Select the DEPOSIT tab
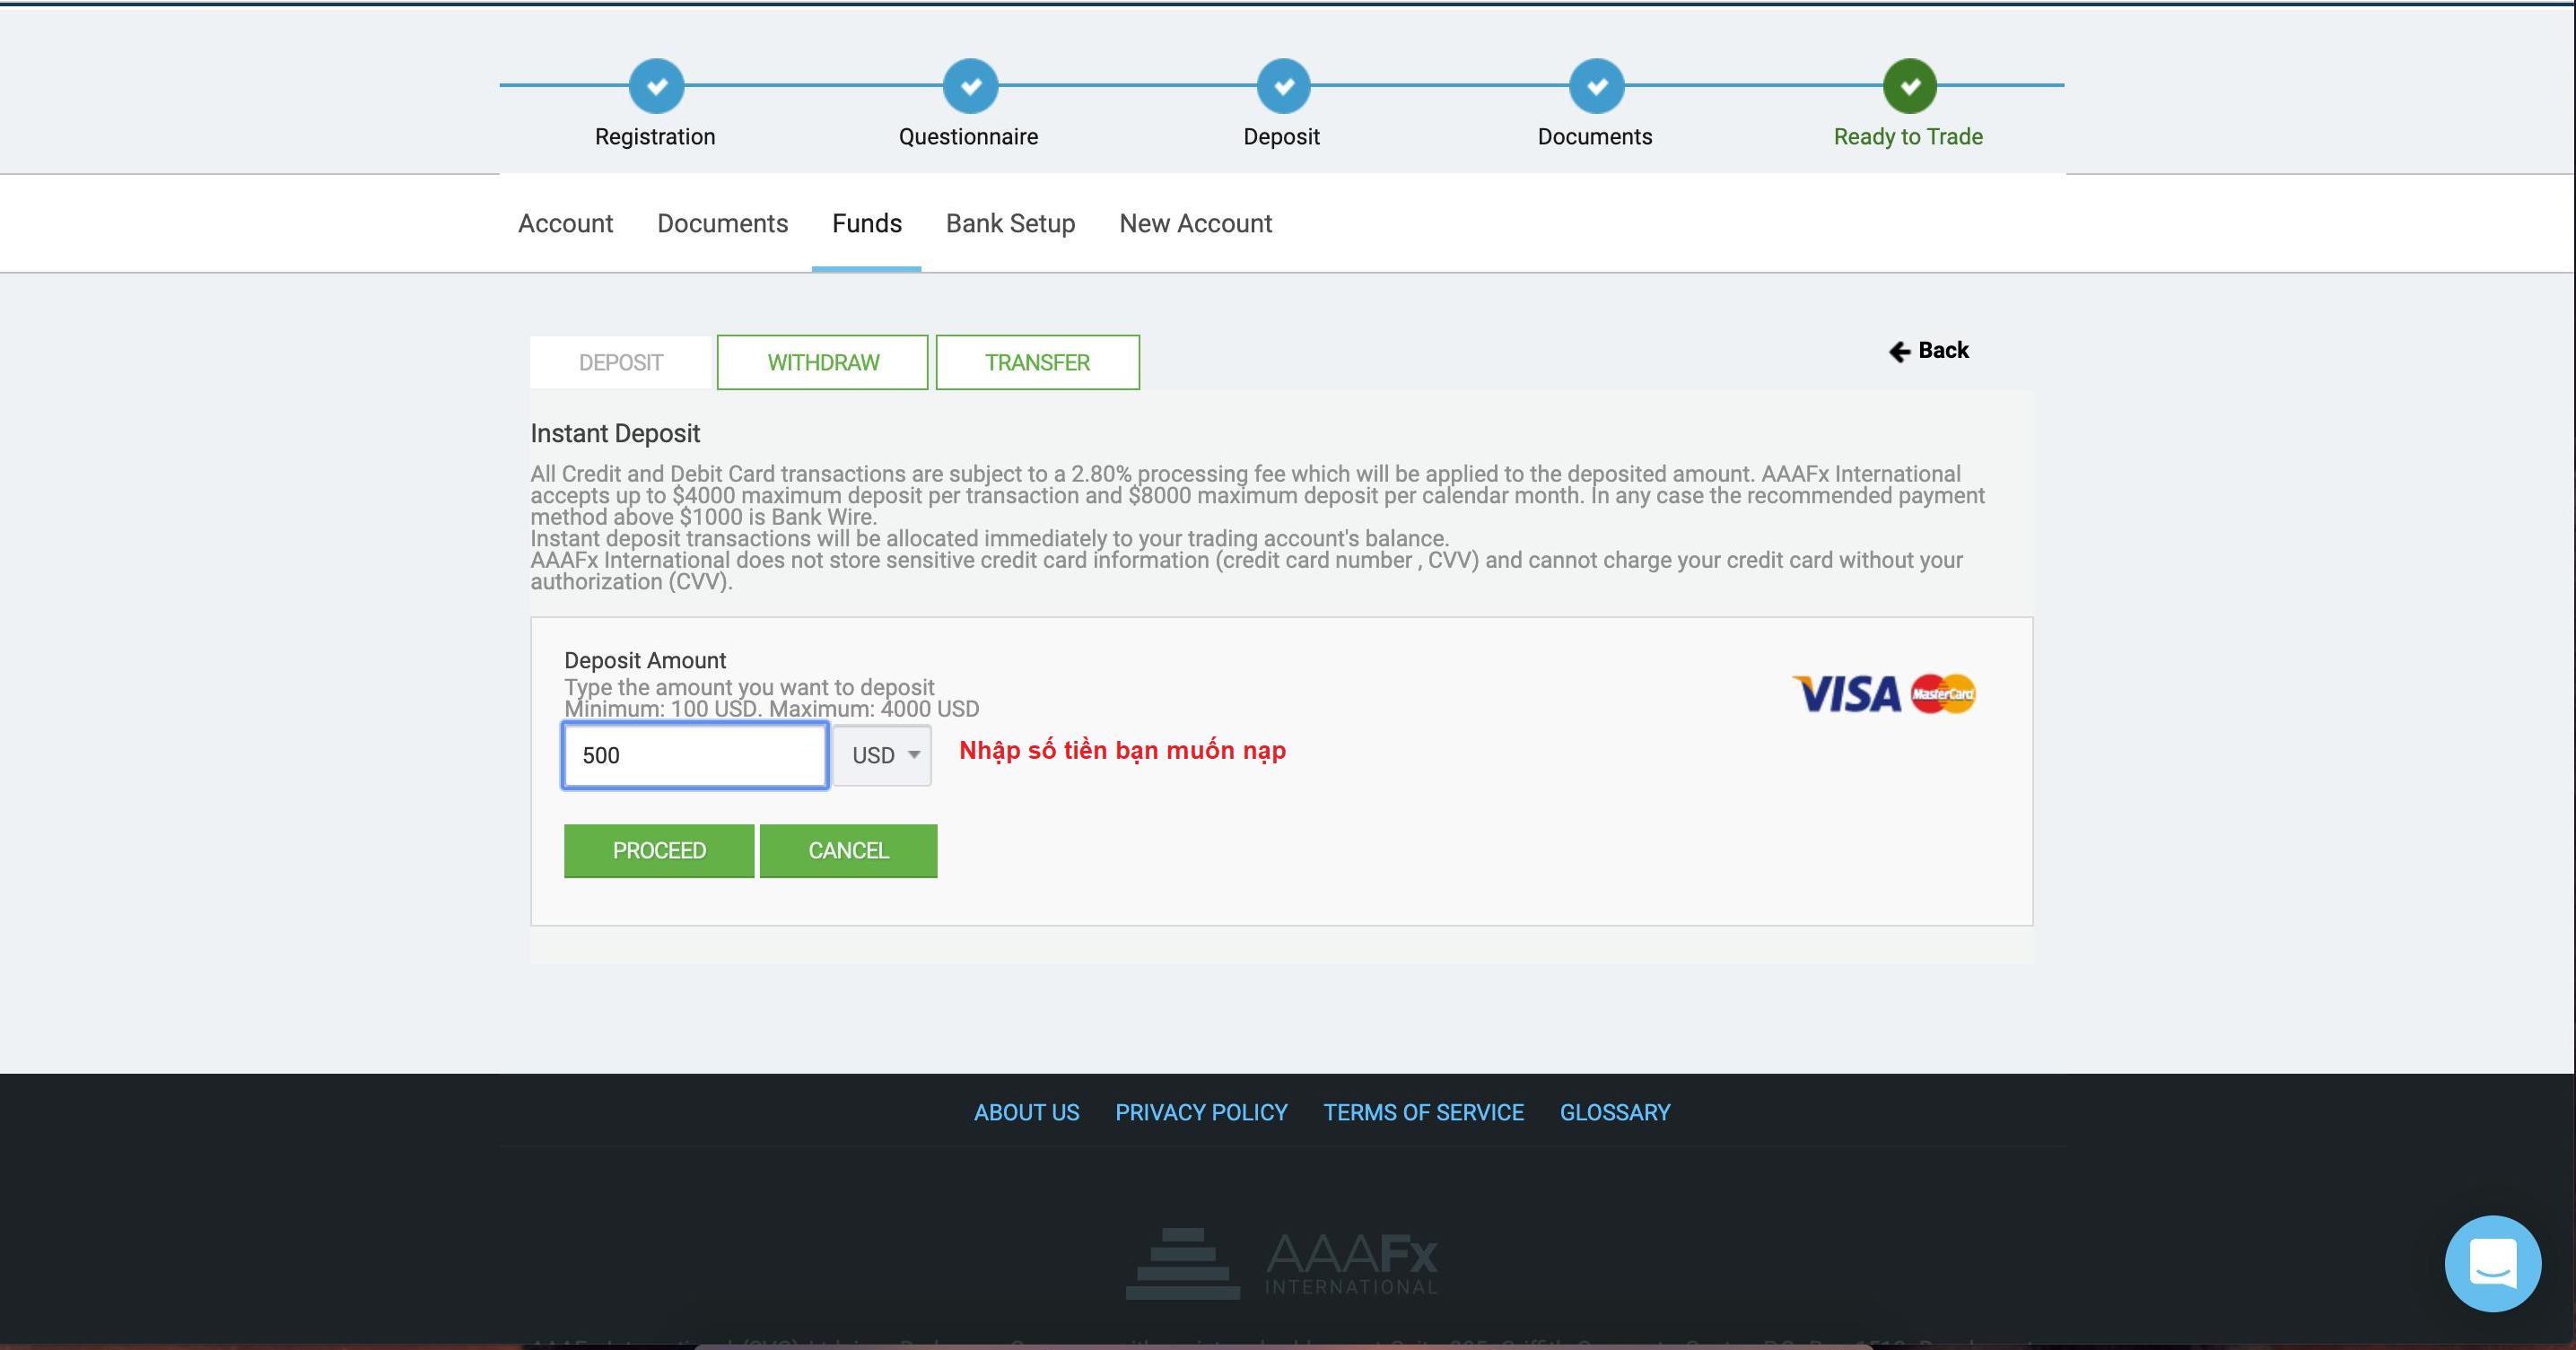 (618, 362)
